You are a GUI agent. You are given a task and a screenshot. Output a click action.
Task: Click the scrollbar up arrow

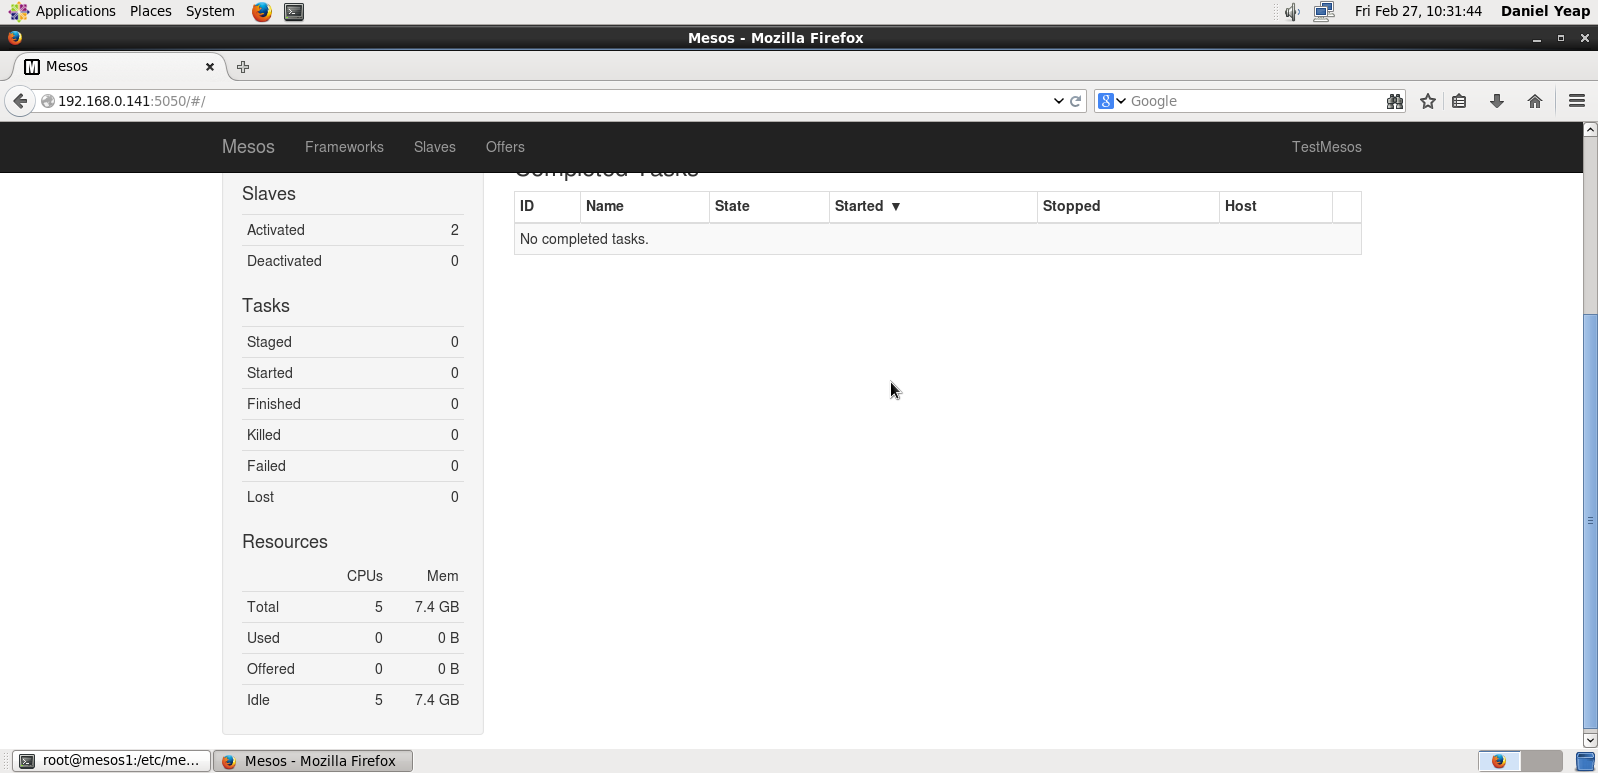tap(1590, 130)
